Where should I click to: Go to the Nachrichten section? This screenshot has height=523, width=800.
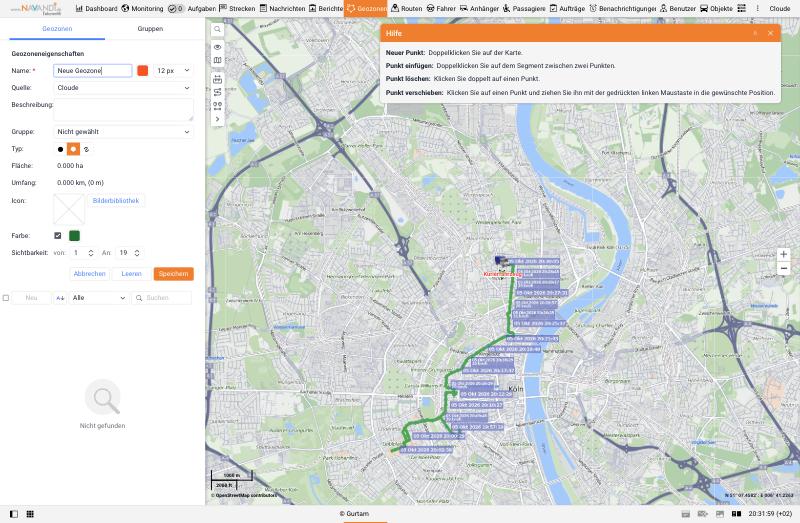(x=282, y=9)
